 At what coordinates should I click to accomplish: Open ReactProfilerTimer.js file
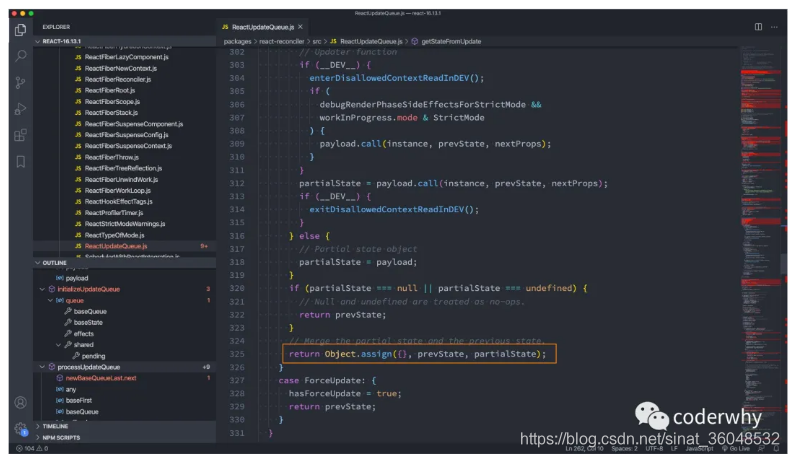click(114, 213)
